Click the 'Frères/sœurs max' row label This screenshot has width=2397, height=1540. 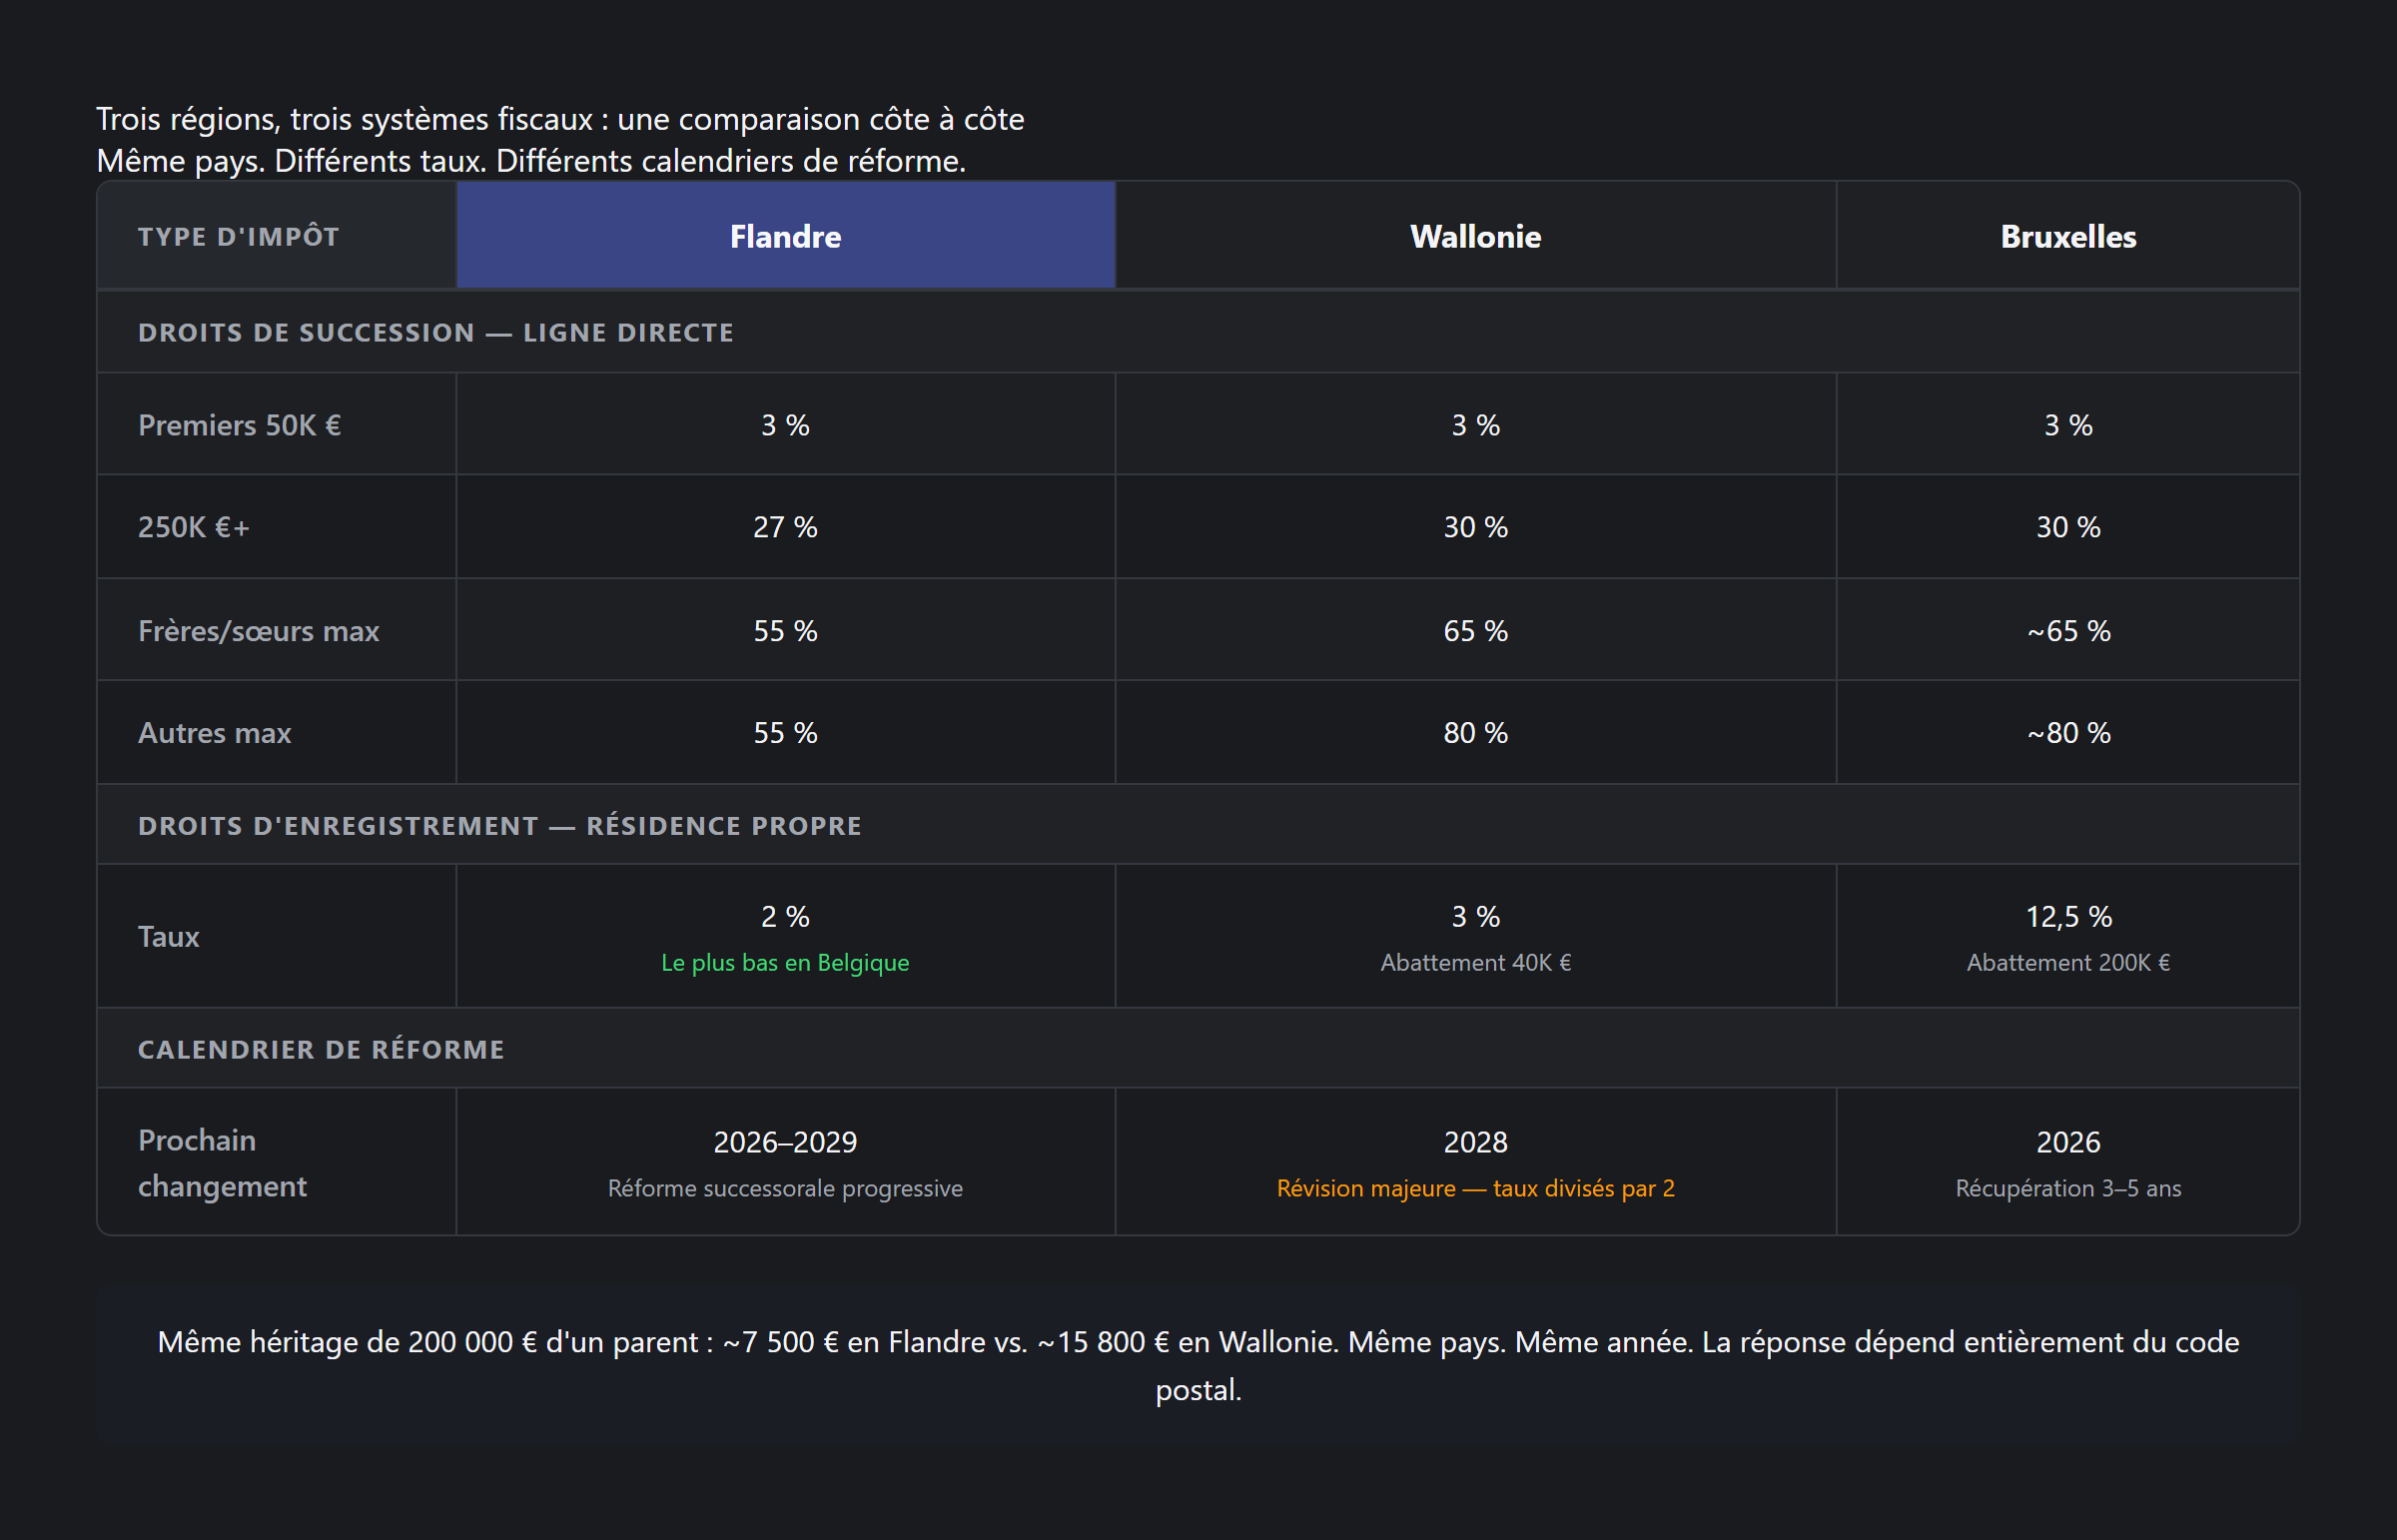(258, 631)
